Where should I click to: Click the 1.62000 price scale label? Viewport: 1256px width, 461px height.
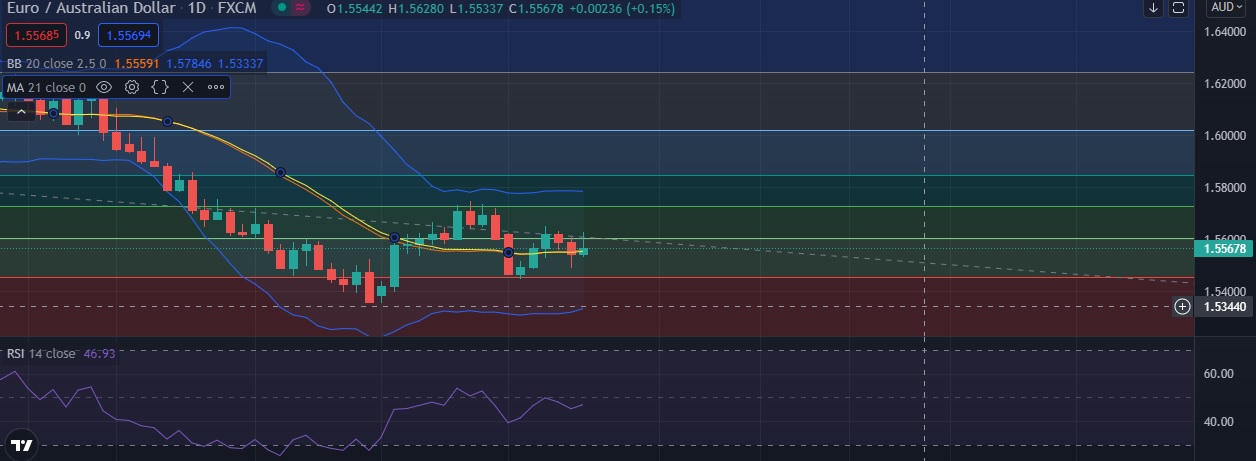1225,84
